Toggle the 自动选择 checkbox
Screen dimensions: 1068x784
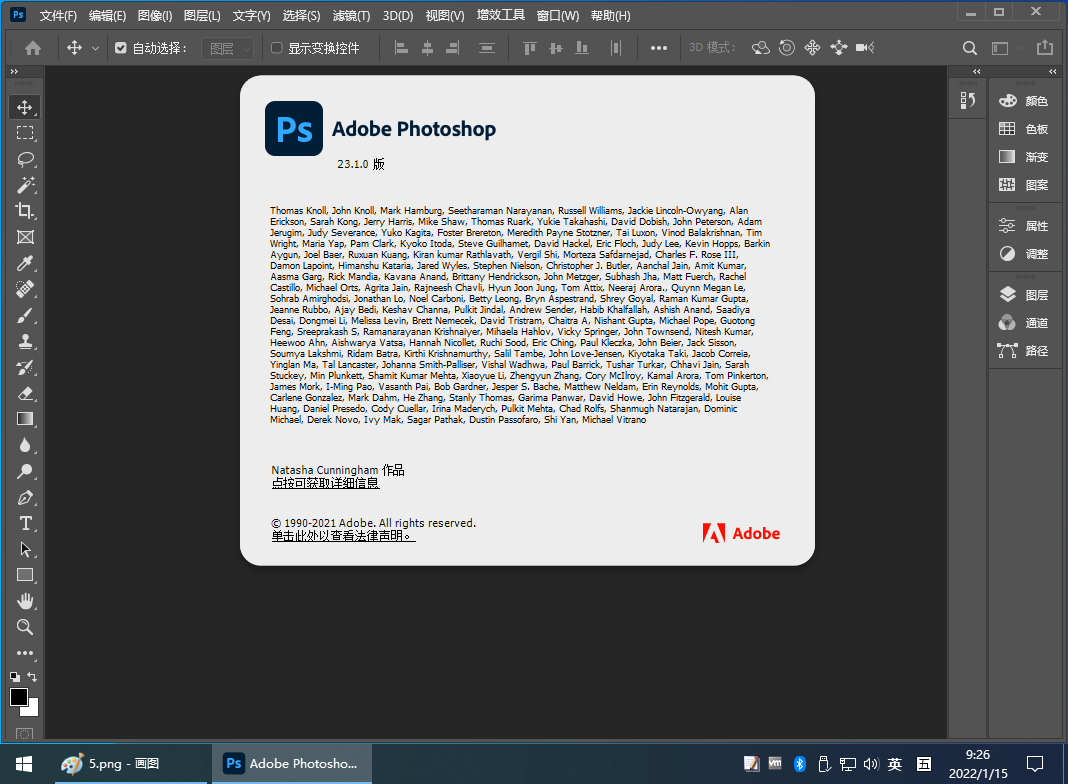[121, 48]
